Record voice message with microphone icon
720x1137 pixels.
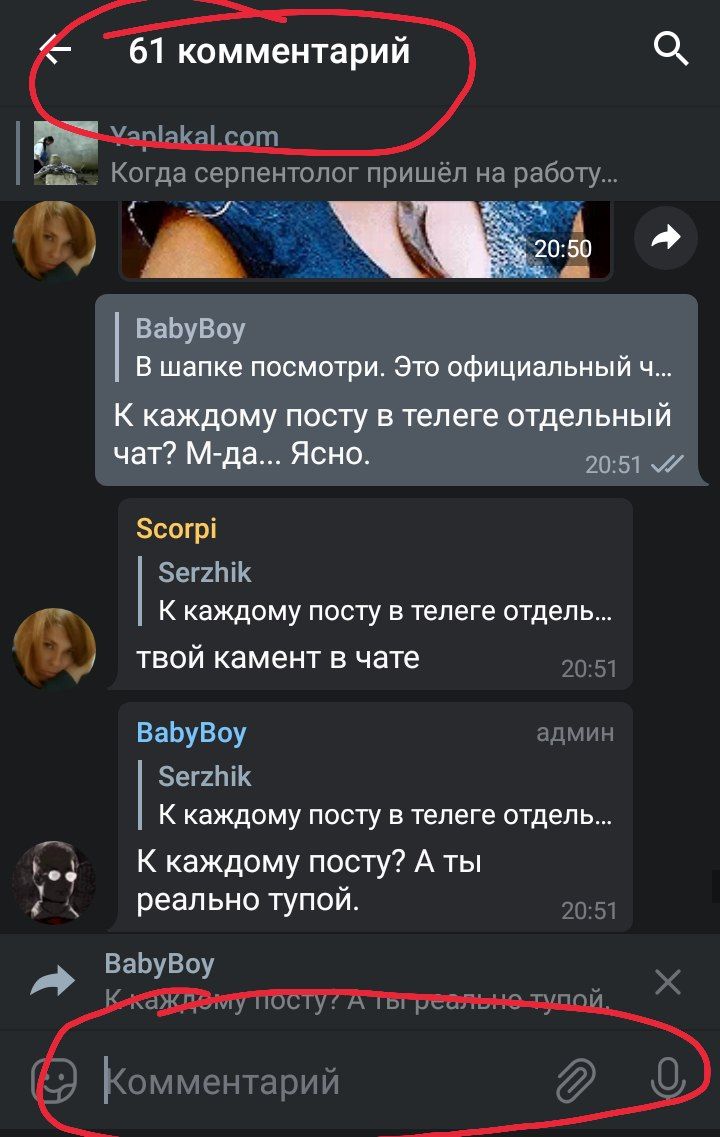coord(667,1080)
